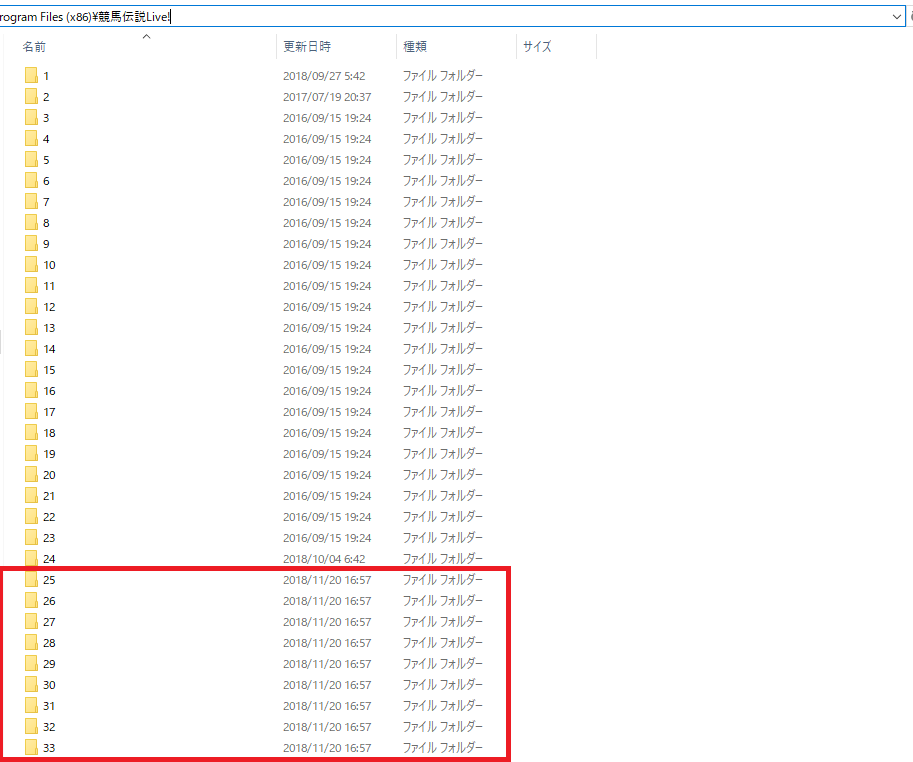The width and height of the screenshot is (913, 762).
Task: Click folder icon next to 12
Action: pyautogui.click(x=31, y=307)
